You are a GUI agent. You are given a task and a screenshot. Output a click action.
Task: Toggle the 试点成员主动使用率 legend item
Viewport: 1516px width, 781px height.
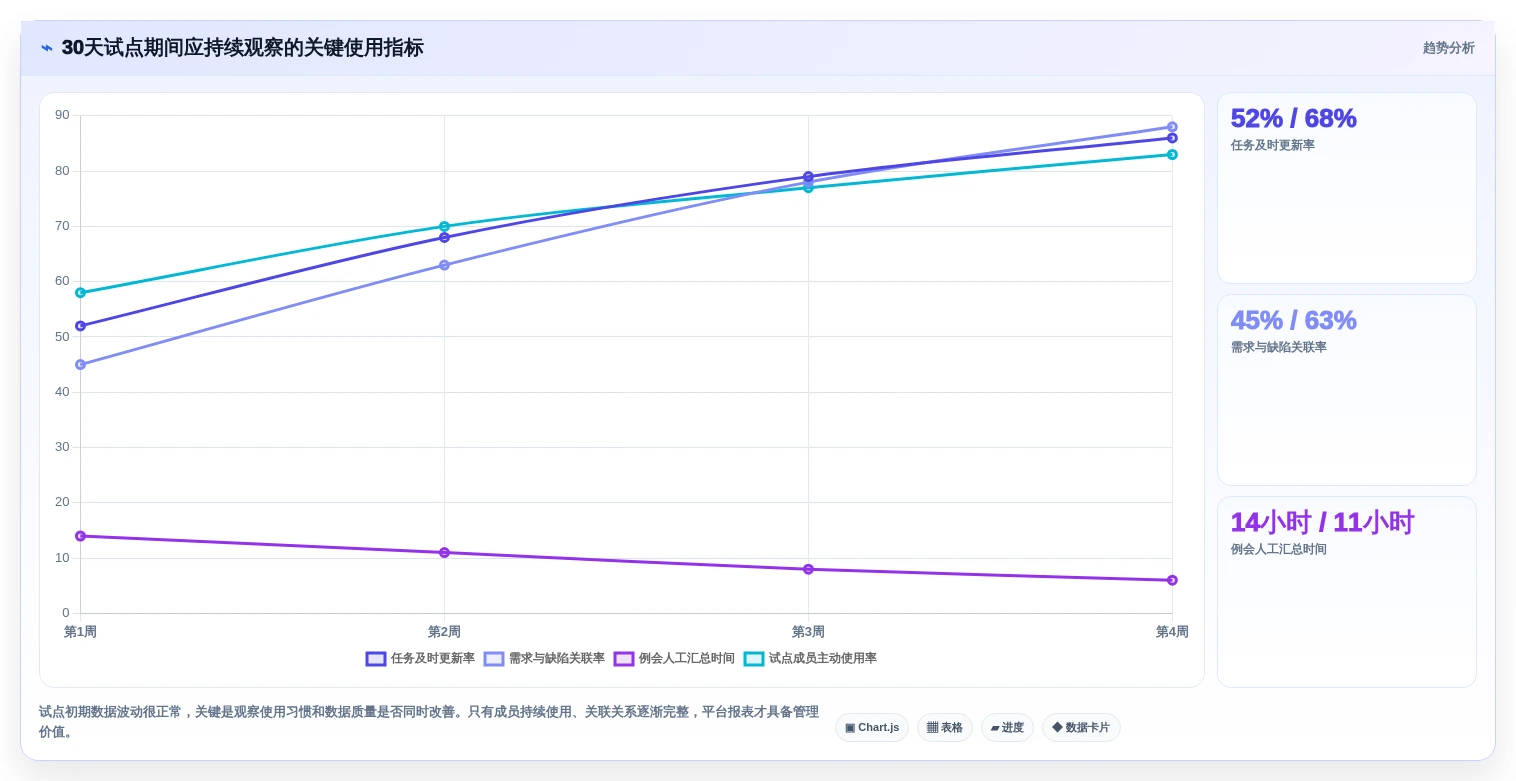coord(810,659)
